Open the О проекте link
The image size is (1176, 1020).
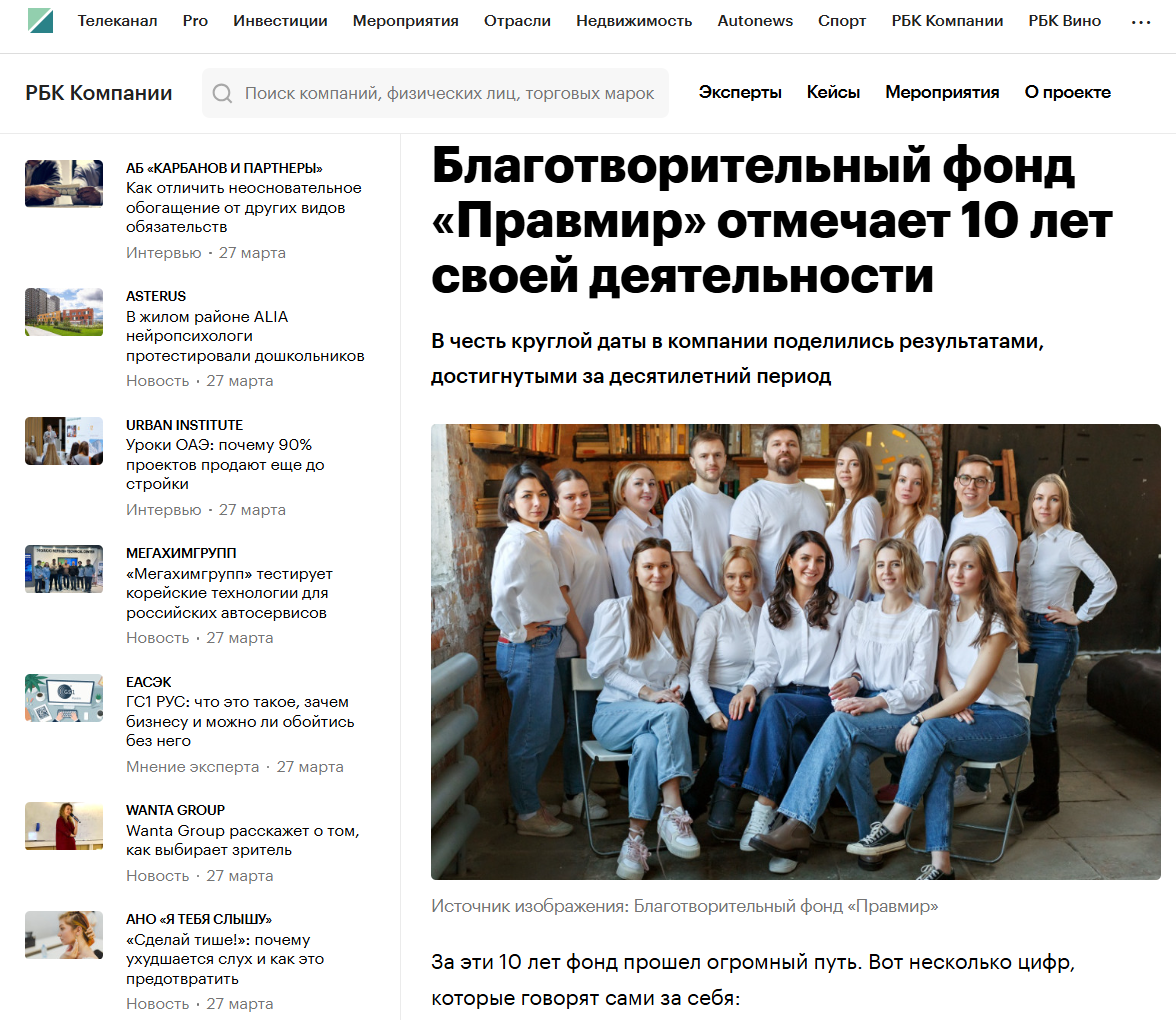tap(1067, 92)
